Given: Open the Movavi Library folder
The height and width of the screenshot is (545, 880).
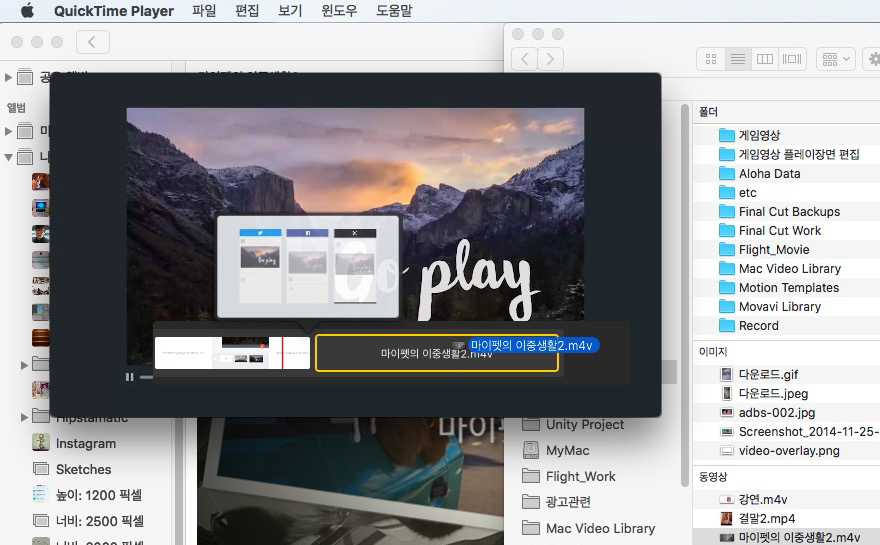Looking at the screenshot, I should [780, 307].
